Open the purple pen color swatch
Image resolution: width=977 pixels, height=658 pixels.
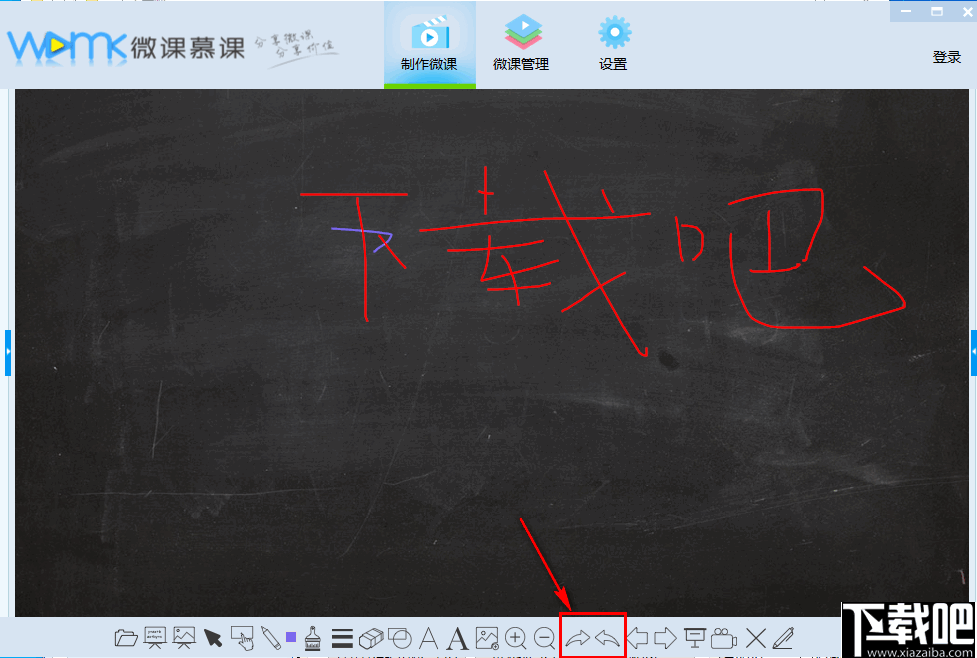(x=291, y=637)
